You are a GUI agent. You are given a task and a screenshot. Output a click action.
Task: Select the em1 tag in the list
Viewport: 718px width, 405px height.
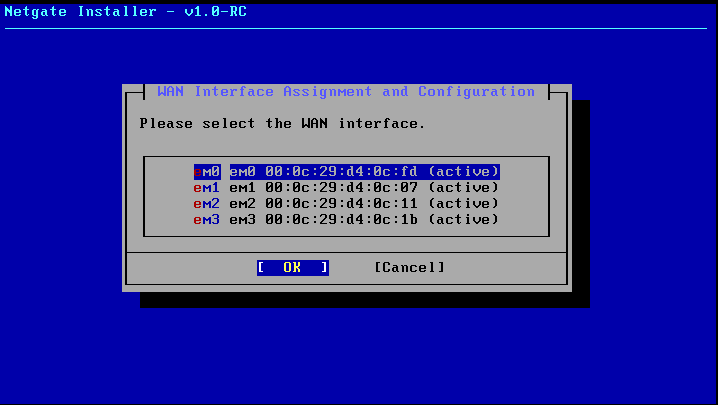click(207, 187)
